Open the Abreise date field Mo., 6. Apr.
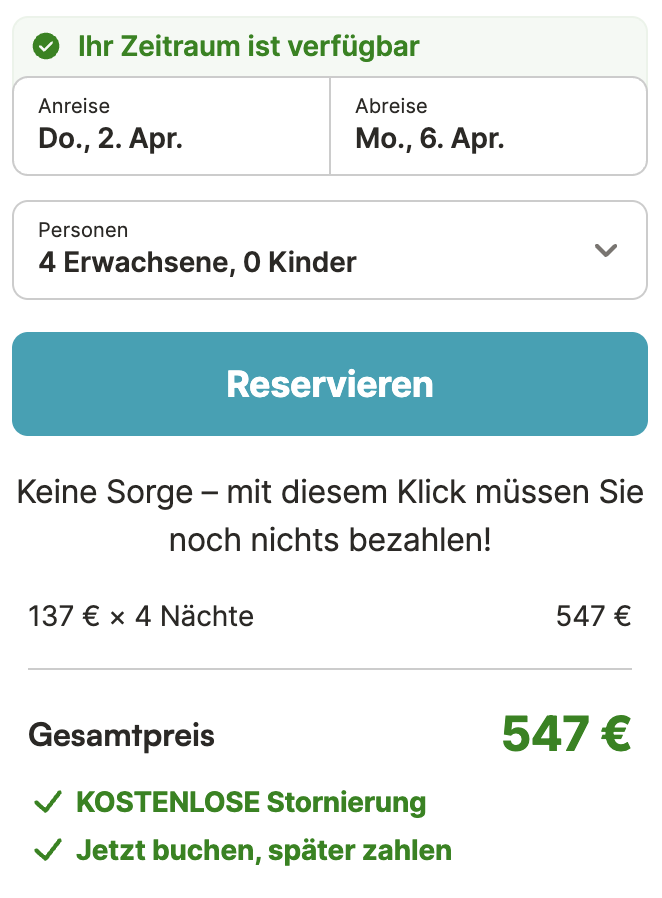This screenshot has width=662, height=898. (x=488, y=125)
